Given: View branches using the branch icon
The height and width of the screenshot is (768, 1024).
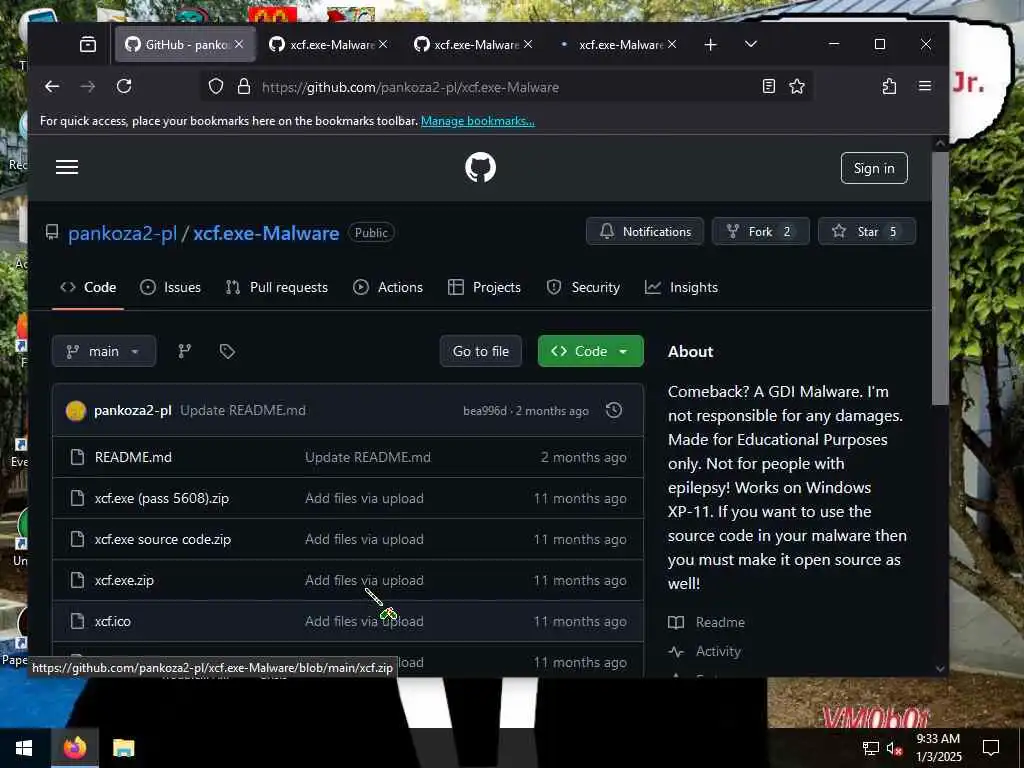Looking at the screenshot, I should (185, 351).
